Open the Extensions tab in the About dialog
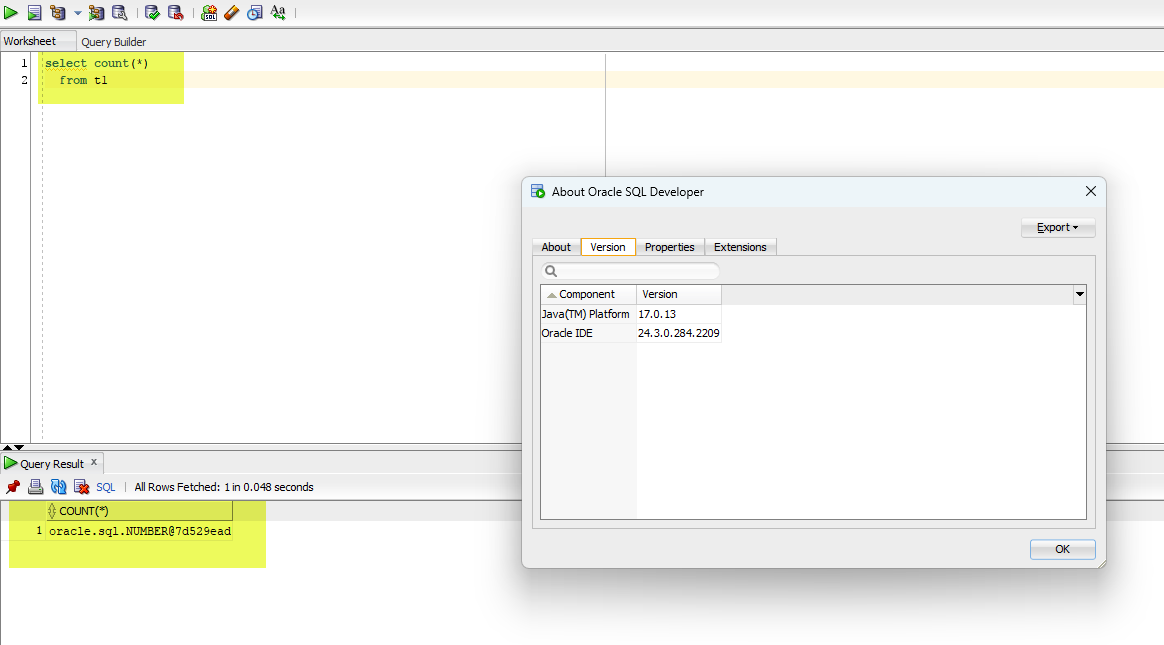This screenshot has height=645, width=1164. click(x=740, y=247)
